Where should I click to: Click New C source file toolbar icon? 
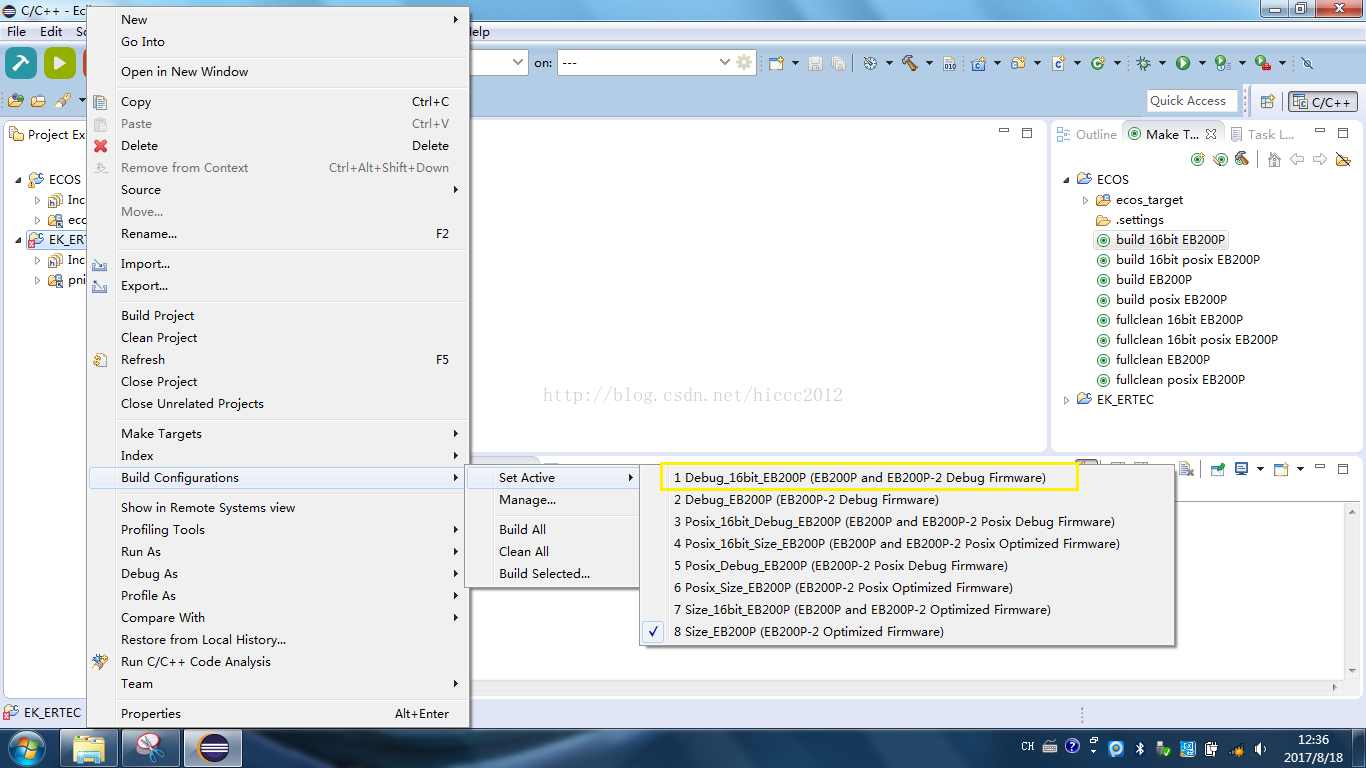point(1059,63)
